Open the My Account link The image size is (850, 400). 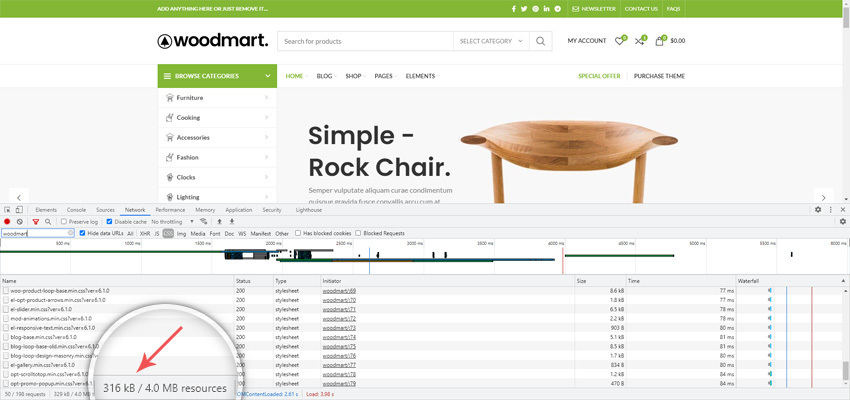pos(587,41)
